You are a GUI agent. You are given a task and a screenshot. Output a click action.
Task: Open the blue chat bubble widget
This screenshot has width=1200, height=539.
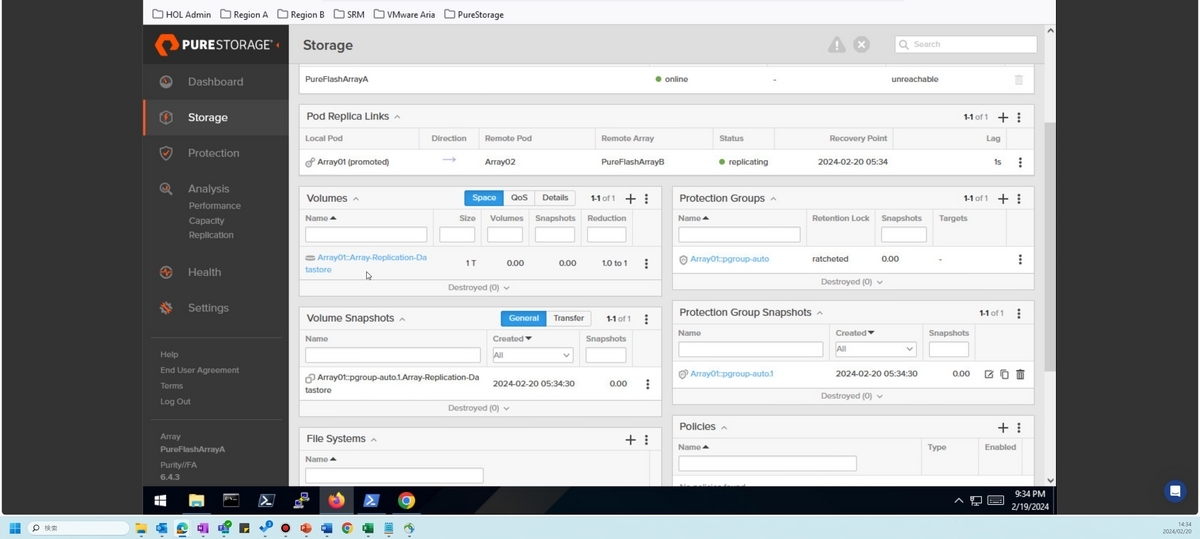(x=1175, y=491)
